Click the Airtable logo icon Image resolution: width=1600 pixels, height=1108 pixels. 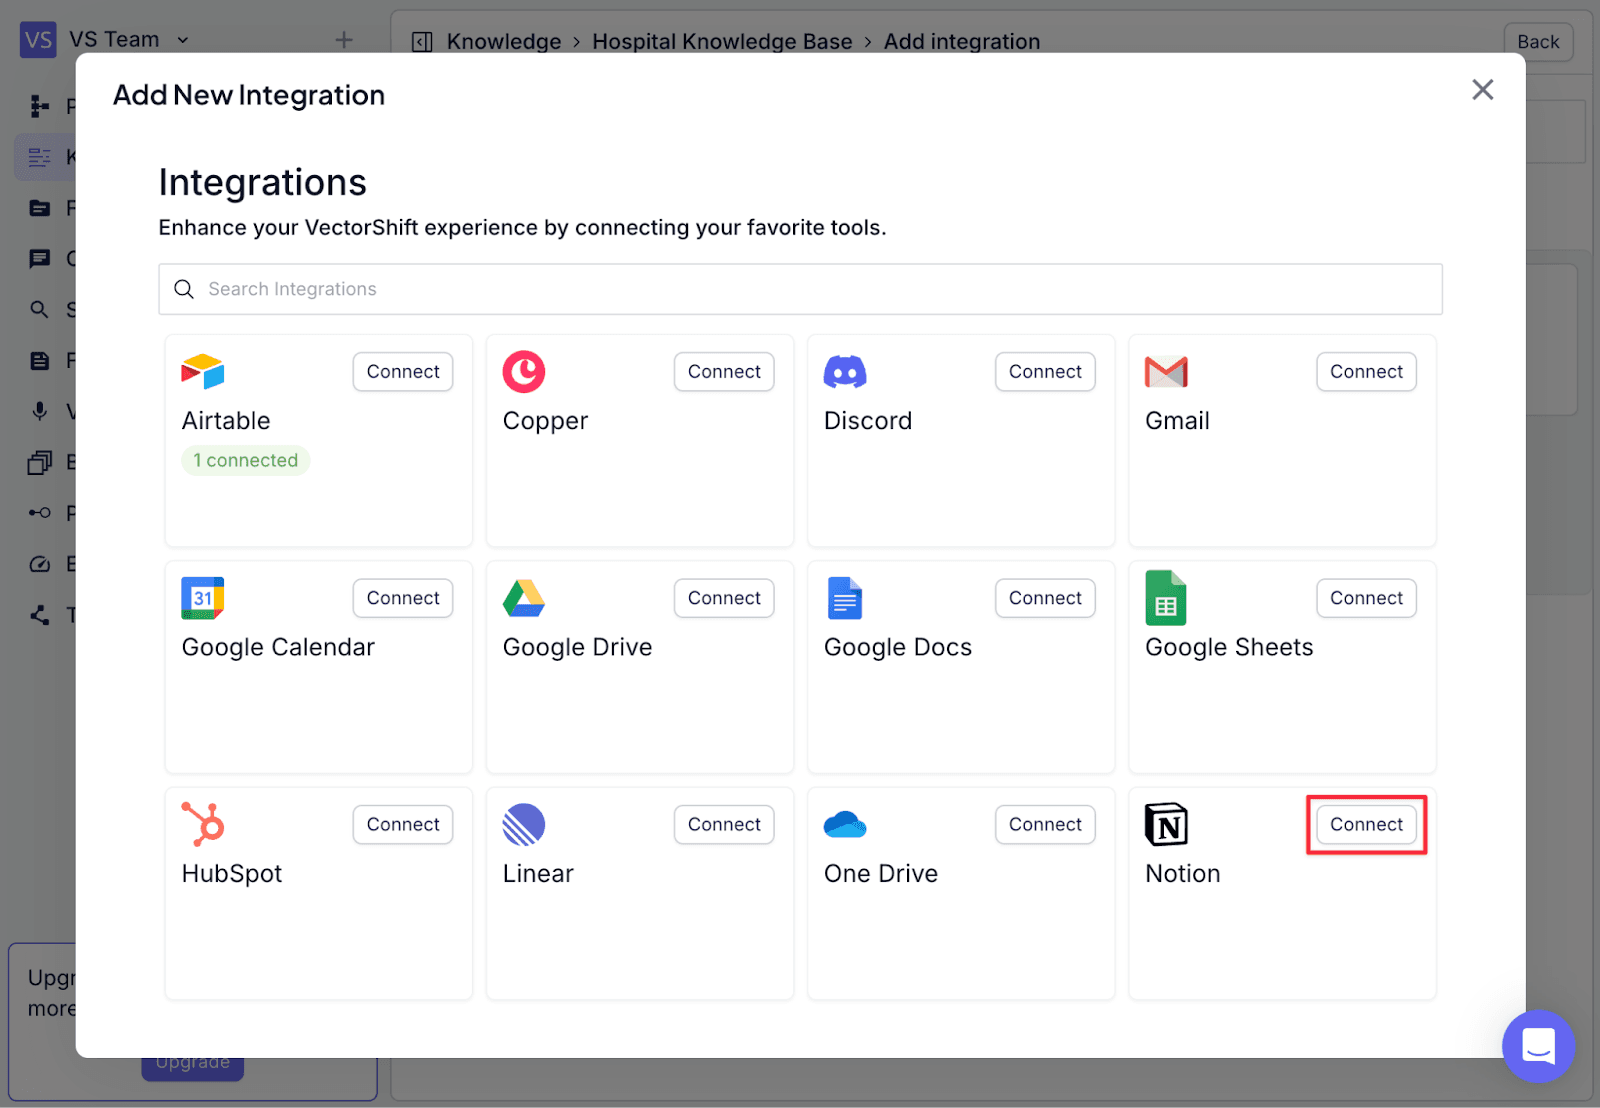tap(203, 372)
